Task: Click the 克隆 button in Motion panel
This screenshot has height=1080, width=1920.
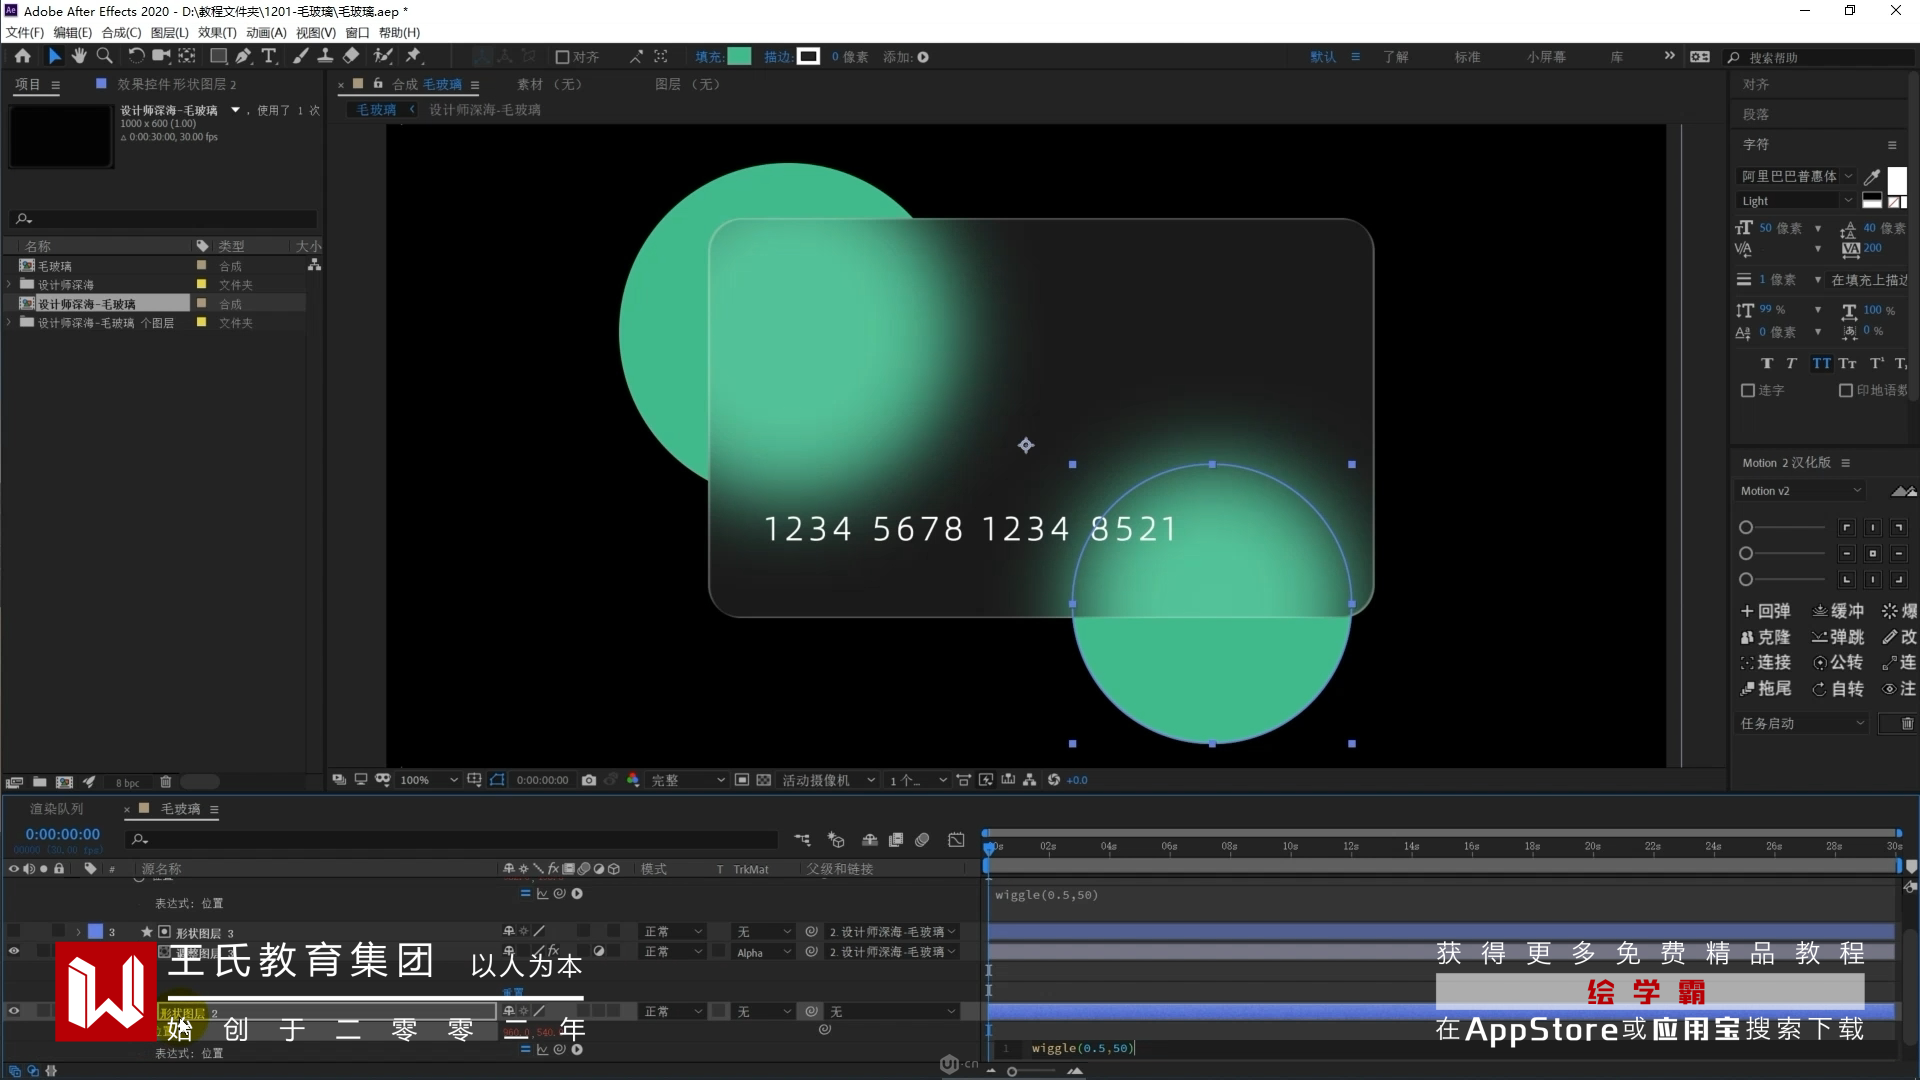Action: point(1766,637)
